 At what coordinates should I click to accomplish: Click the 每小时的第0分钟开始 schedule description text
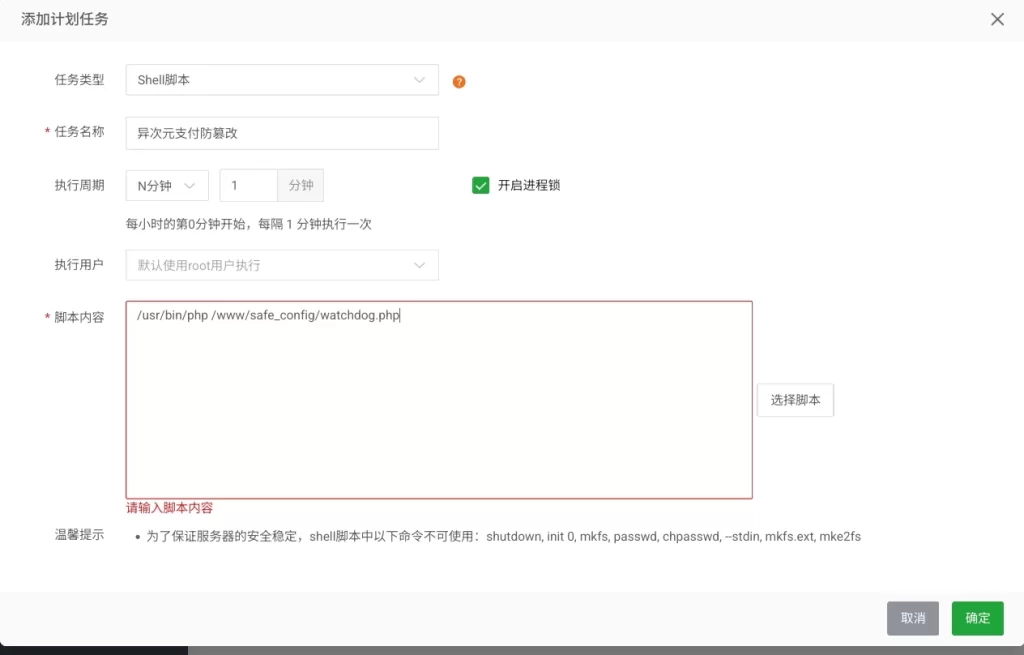248,224
